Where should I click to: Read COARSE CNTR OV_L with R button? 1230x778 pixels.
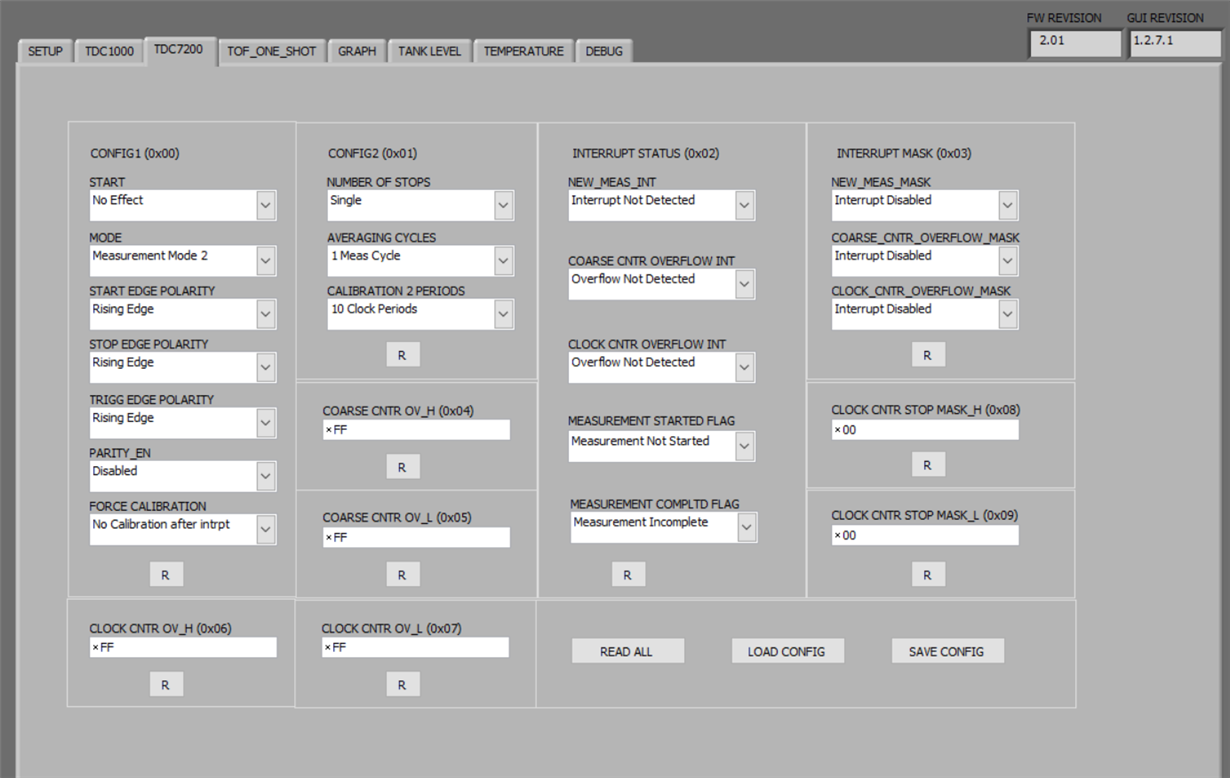[402, 574]
